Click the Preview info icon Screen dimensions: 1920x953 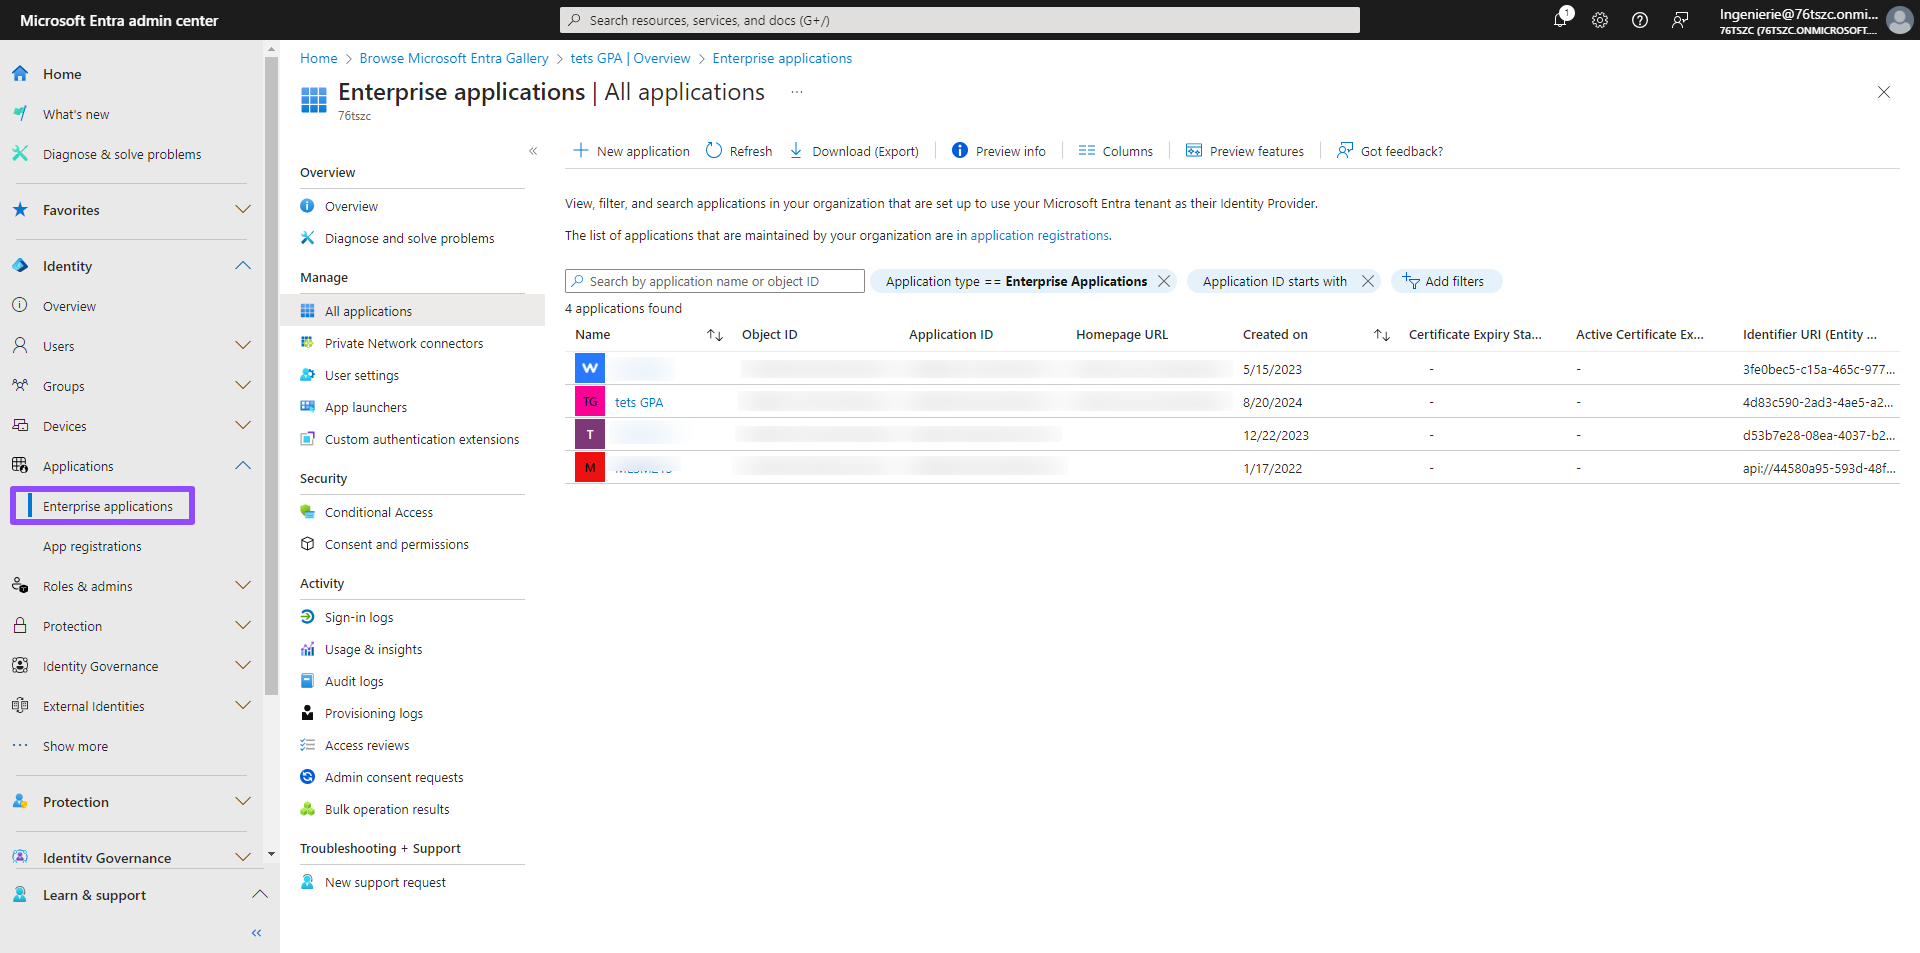(960, 150)
